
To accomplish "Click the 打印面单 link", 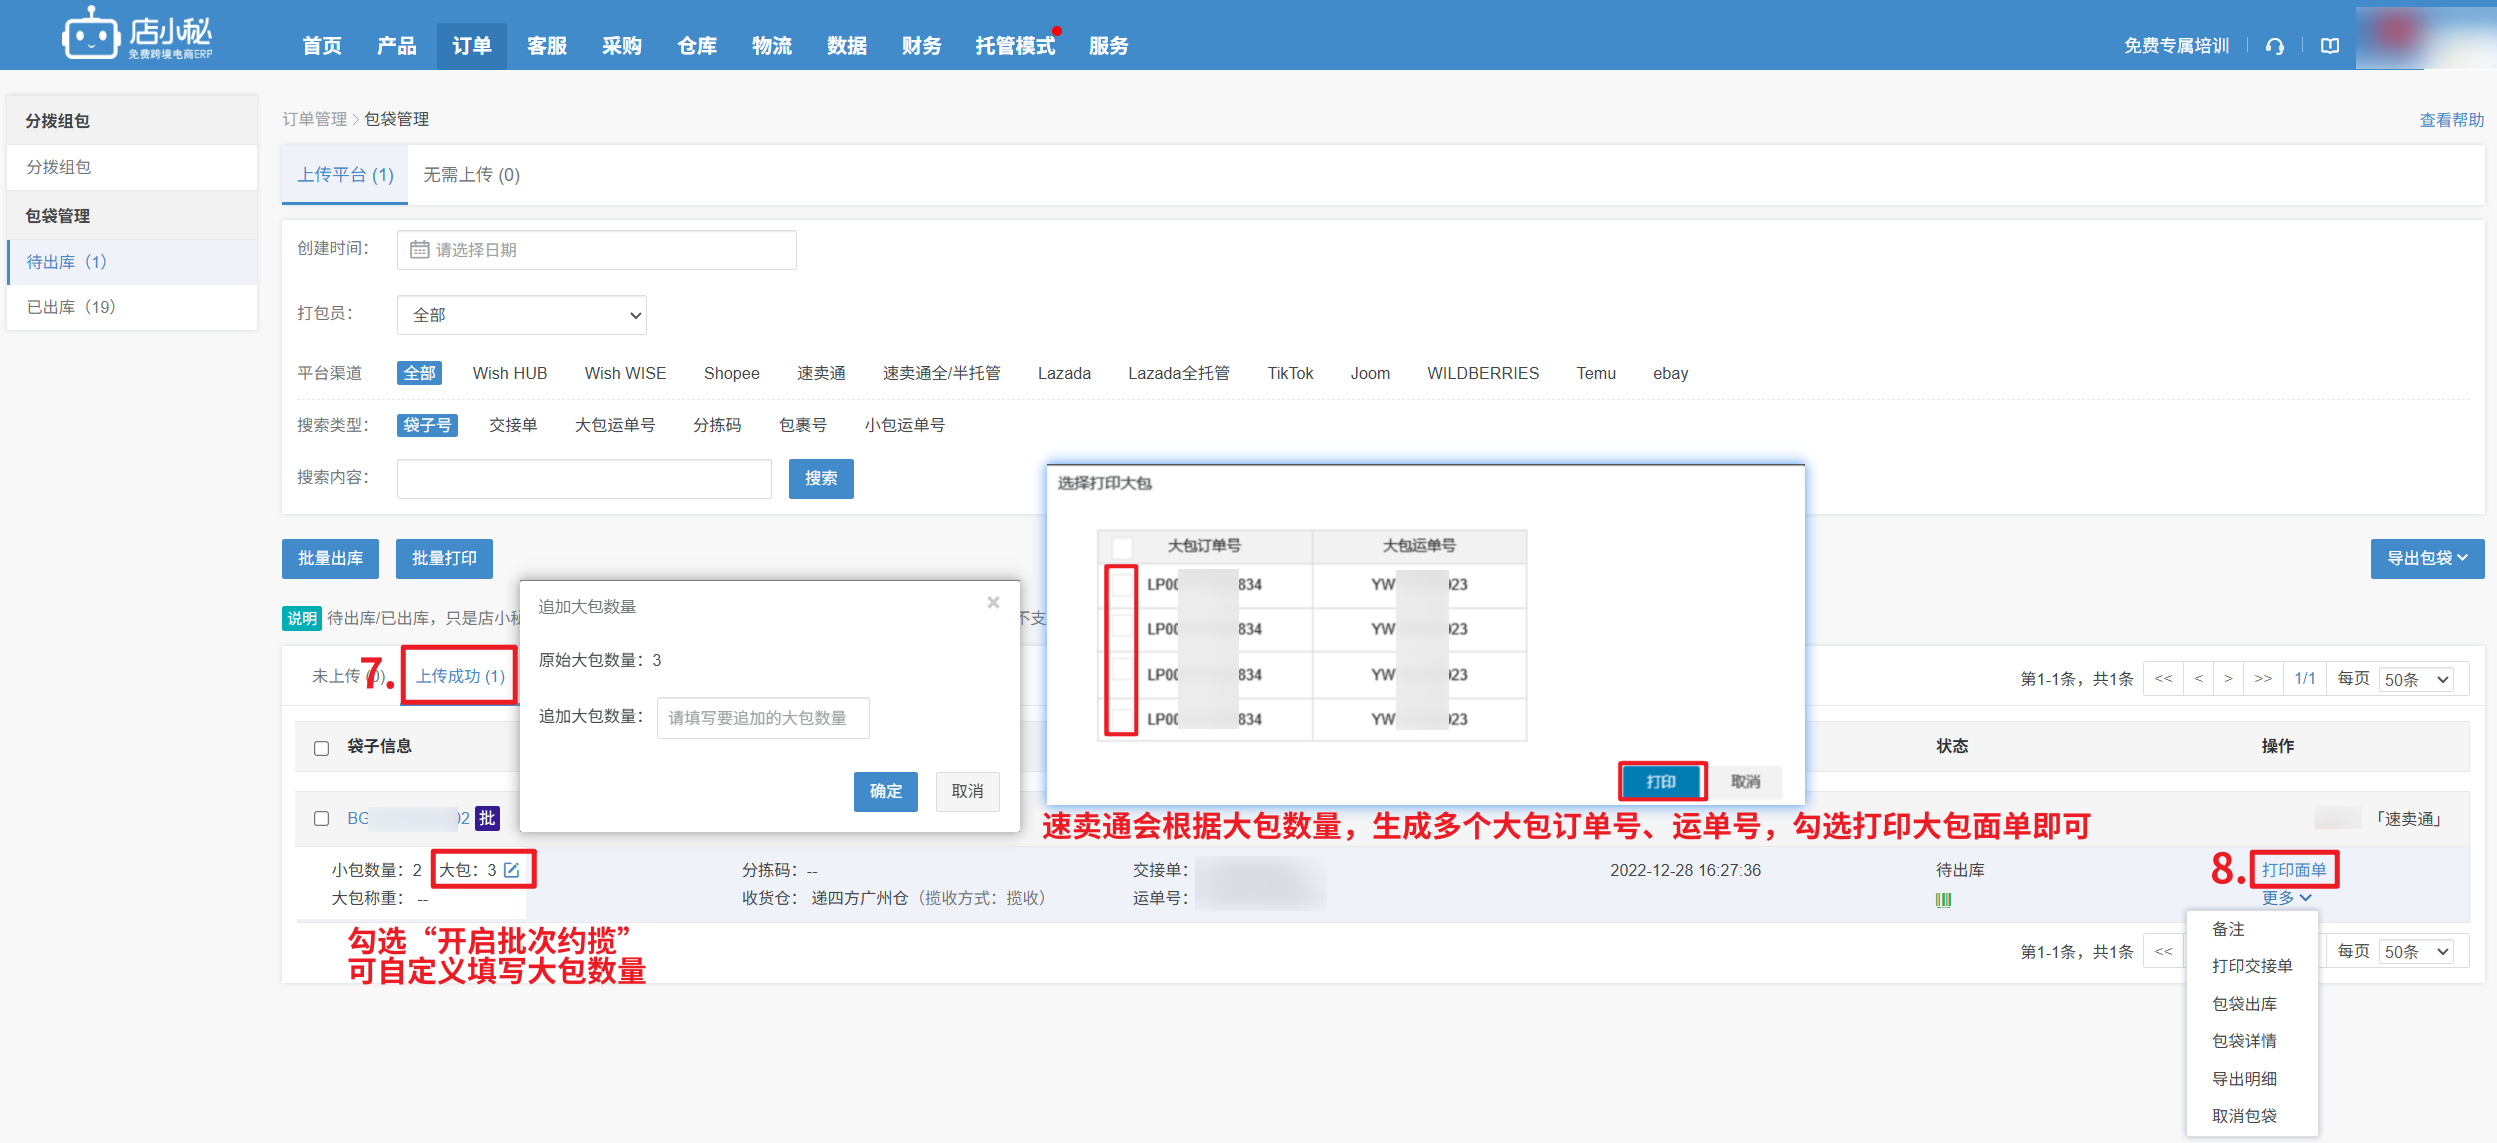I will (x=2294, y=870).
